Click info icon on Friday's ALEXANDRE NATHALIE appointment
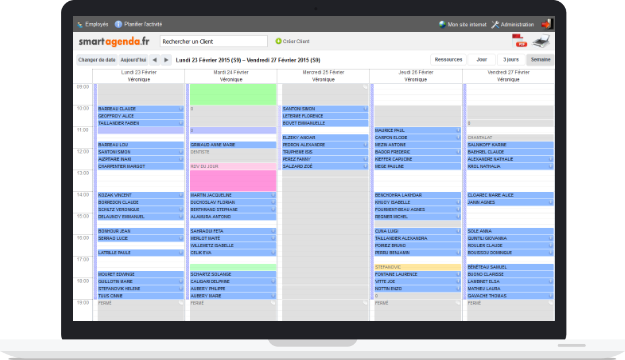Image resolution: width=625 pixels, height=360 pixels. (551, 159)
